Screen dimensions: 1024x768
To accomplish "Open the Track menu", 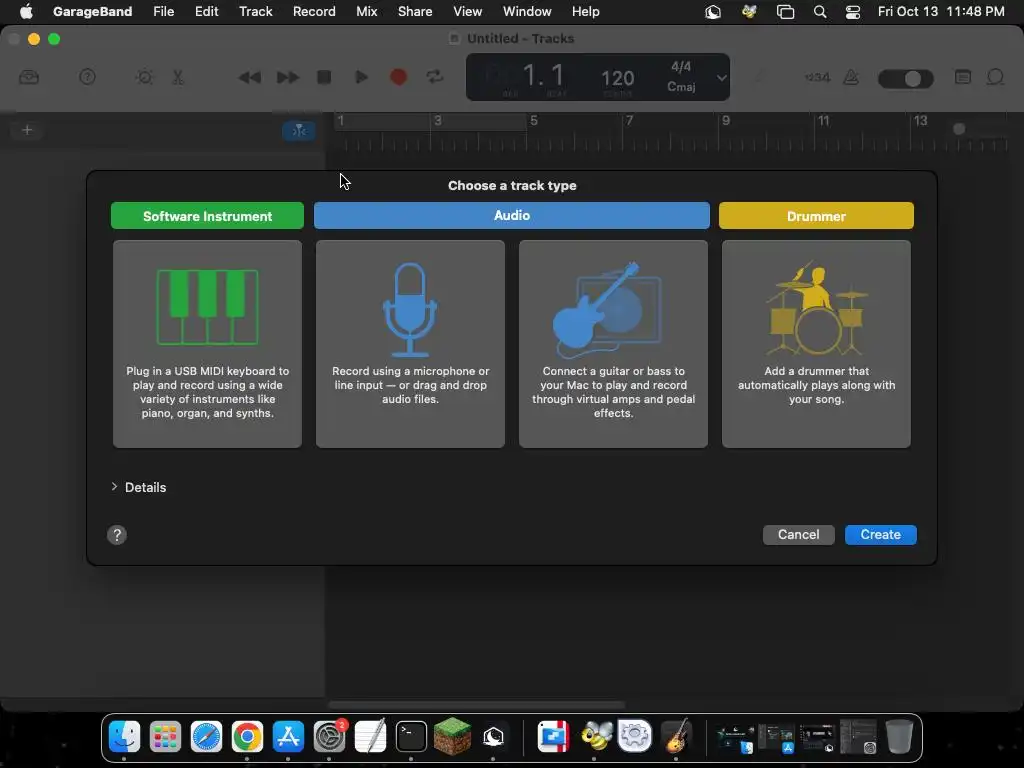I will [255, 11].
